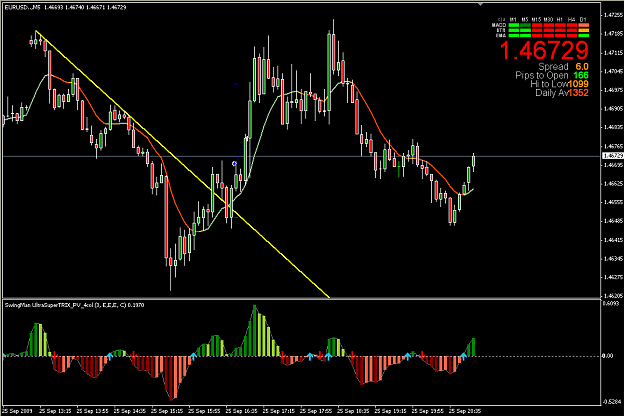The height and width of the screenshot is (417, 625).
Task: Click the green 166 pips value
Action: [581, 75]
